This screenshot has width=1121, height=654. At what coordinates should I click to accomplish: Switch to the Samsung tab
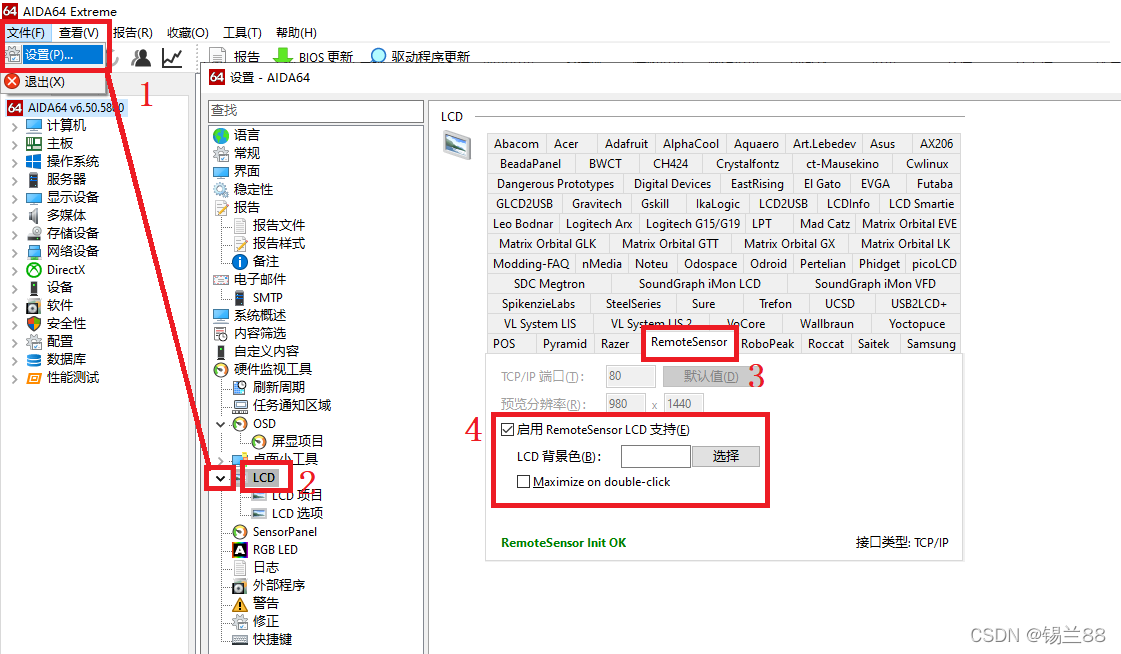(931, 344)
